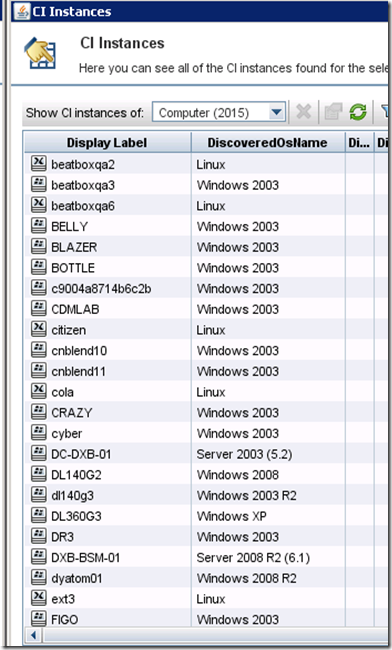Click computer icon for DL360G3
Image resolution: width=392 pixels, height=650 pixels.
(x=39, y=516)
